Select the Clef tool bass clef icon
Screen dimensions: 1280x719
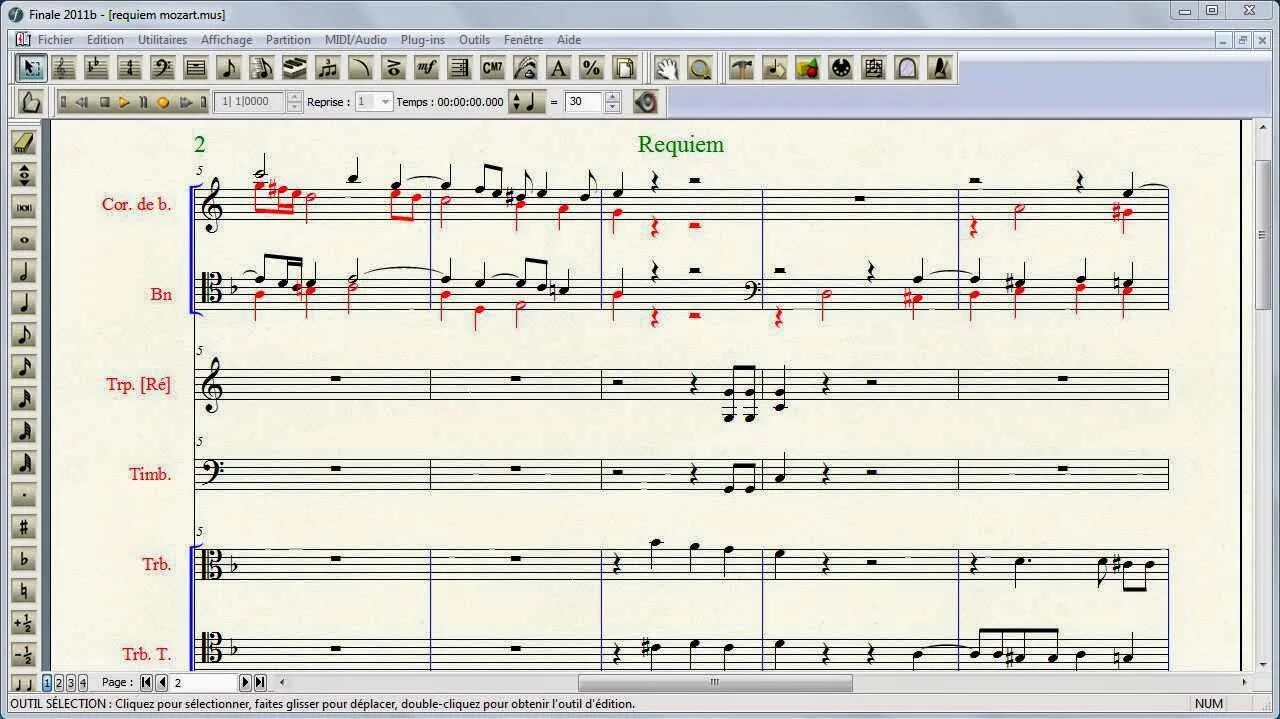point(163,68)
